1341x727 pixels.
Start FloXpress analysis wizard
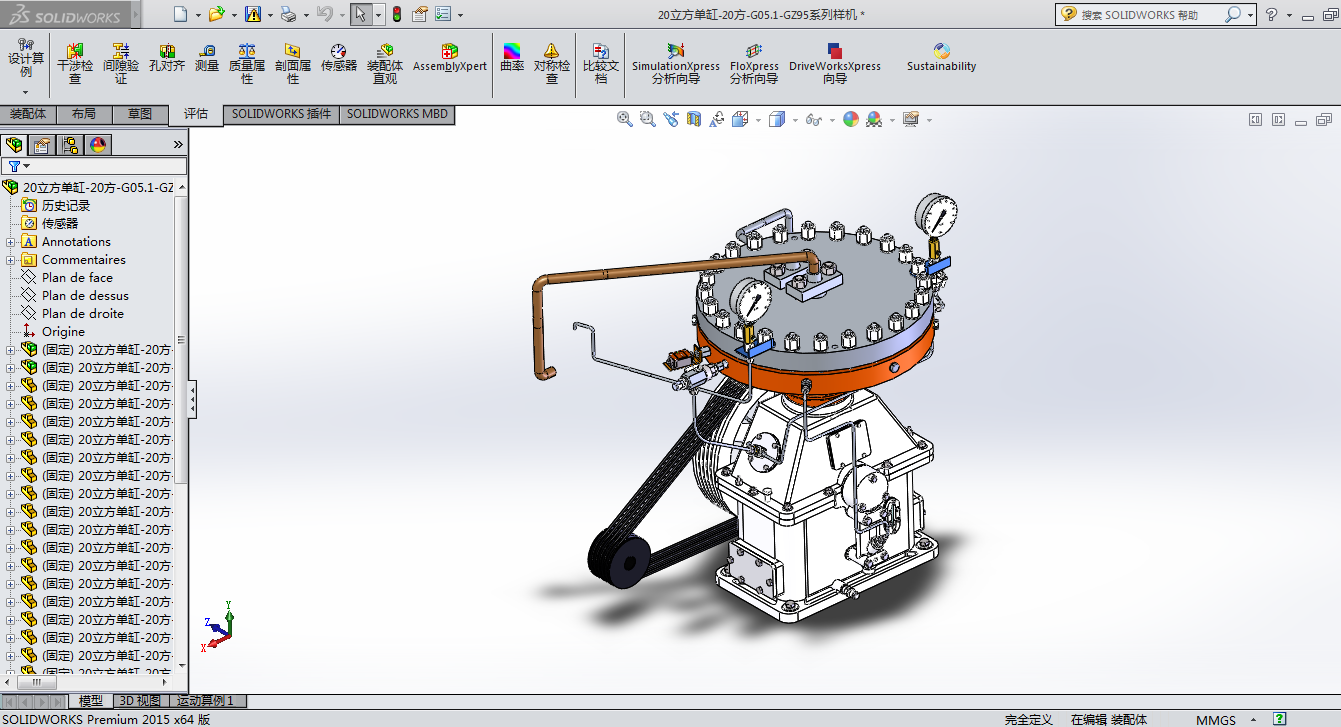coord(754,63)
